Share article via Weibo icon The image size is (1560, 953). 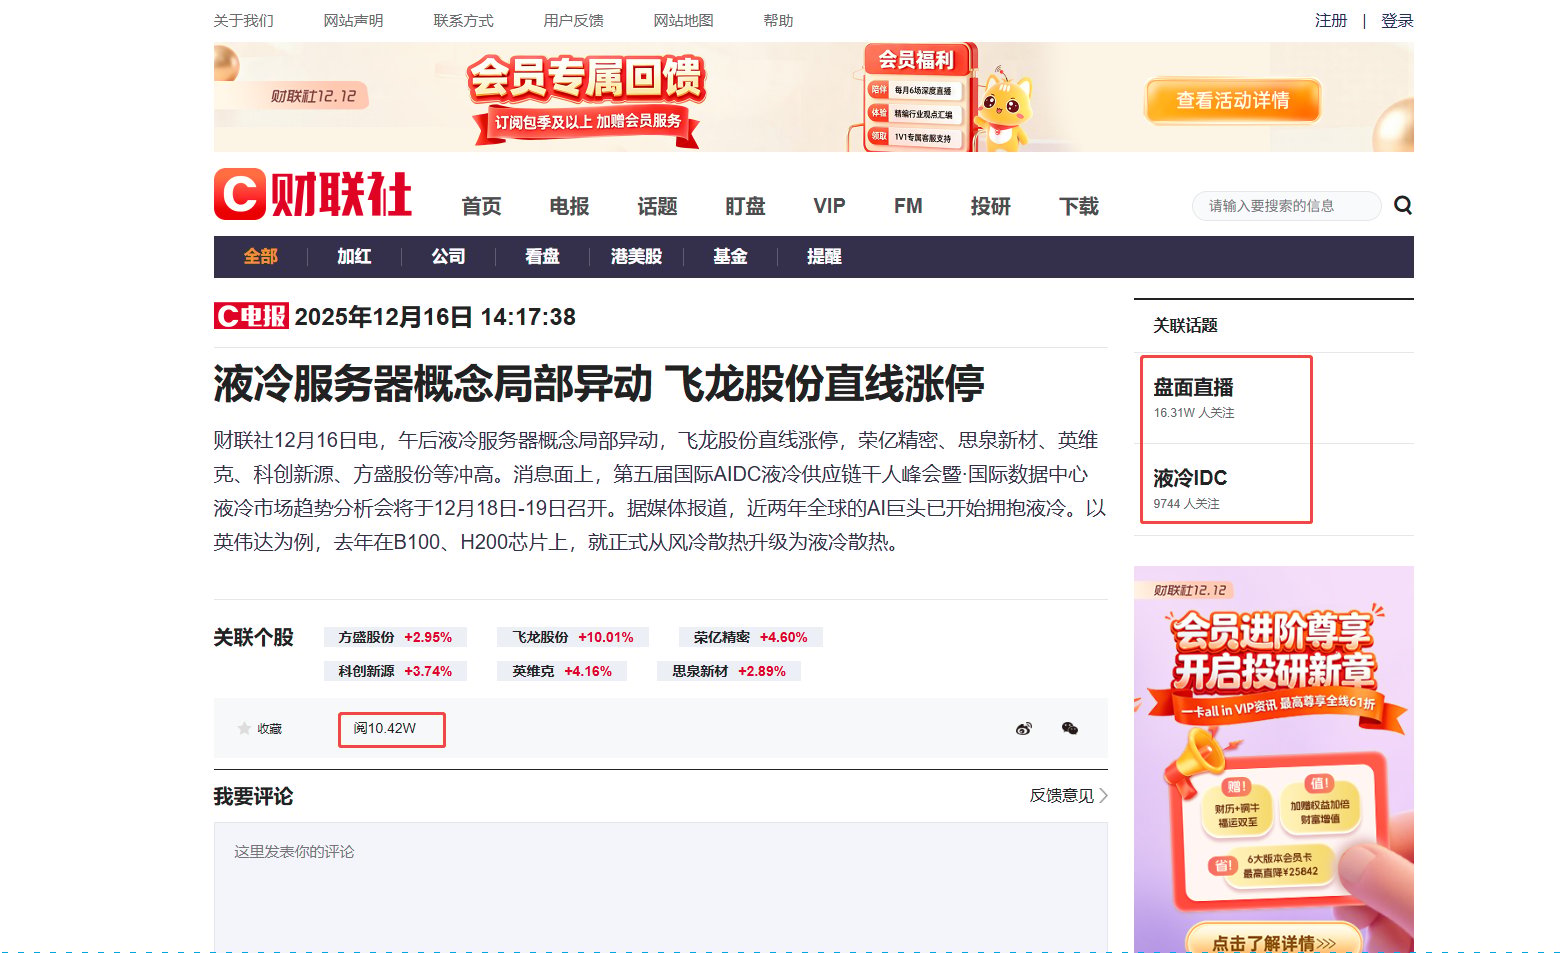[x=1023, y=729]
